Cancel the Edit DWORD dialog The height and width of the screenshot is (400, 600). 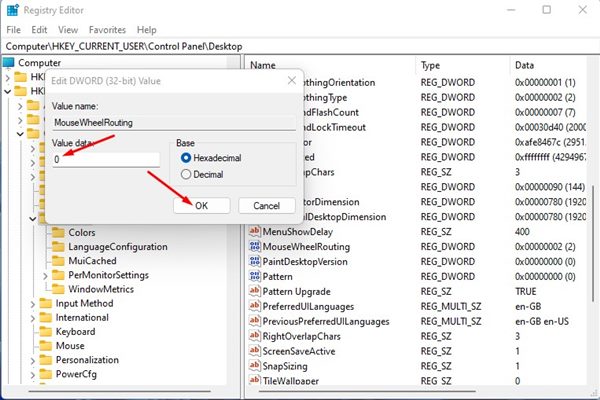pyautogui.click(x=266, y=206)
